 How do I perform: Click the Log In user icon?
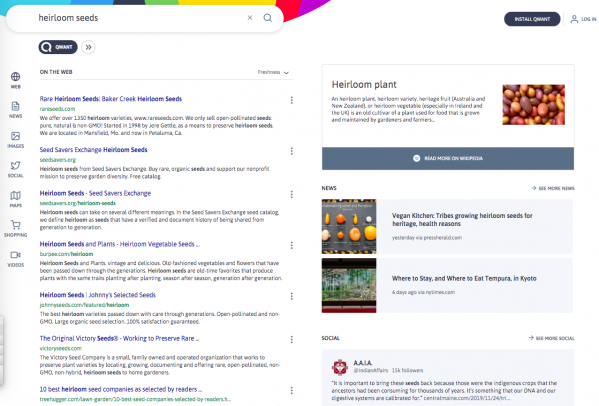(x=574, y=19)
